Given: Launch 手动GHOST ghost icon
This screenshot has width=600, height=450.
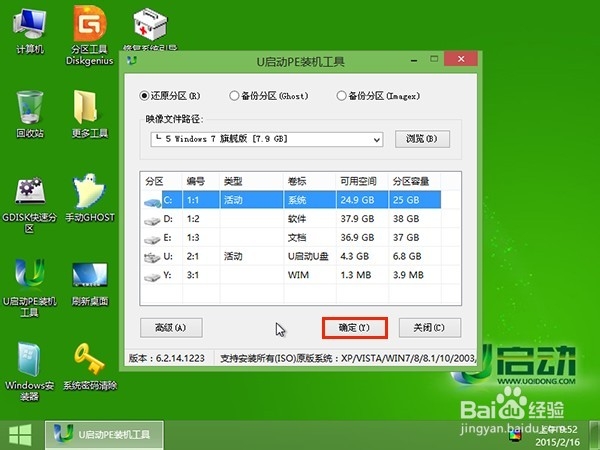Looking at the screenshot, I should click(90, 199).
